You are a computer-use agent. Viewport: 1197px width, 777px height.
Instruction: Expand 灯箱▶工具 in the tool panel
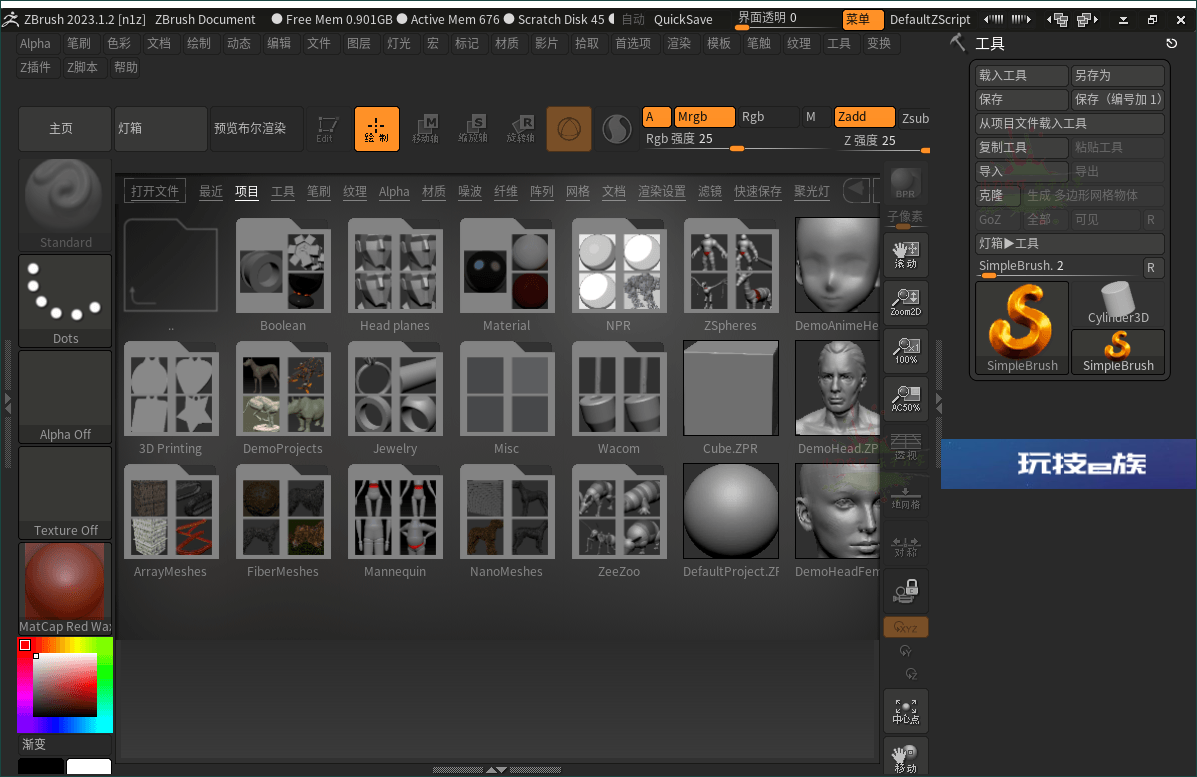click(1070, 243)
